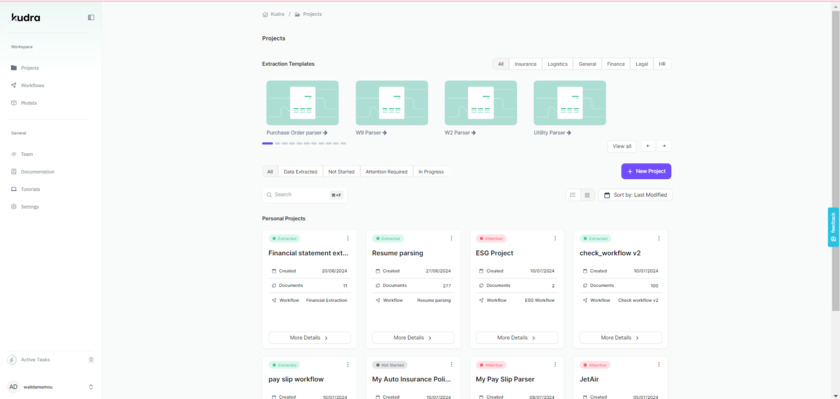The image size is (840, 399).
Task: Open the Active Tasks counter badge
Action: tap(91, 360)
